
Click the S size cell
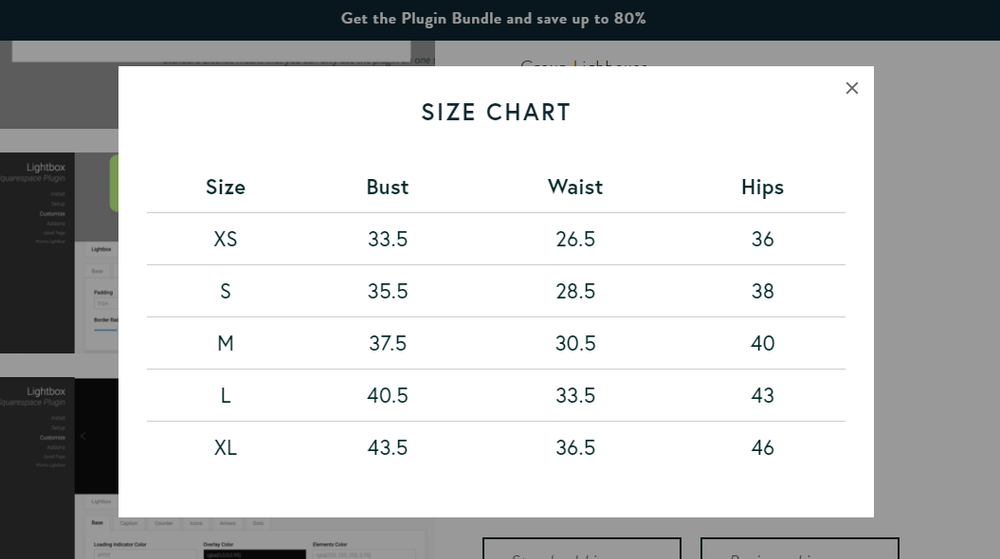point(225,291)
